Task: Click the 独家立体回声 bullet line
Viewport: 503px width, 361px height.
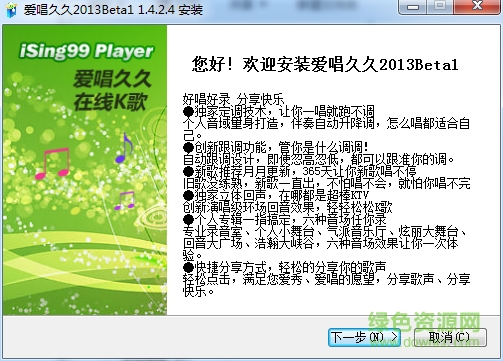Action: [276, 195]
